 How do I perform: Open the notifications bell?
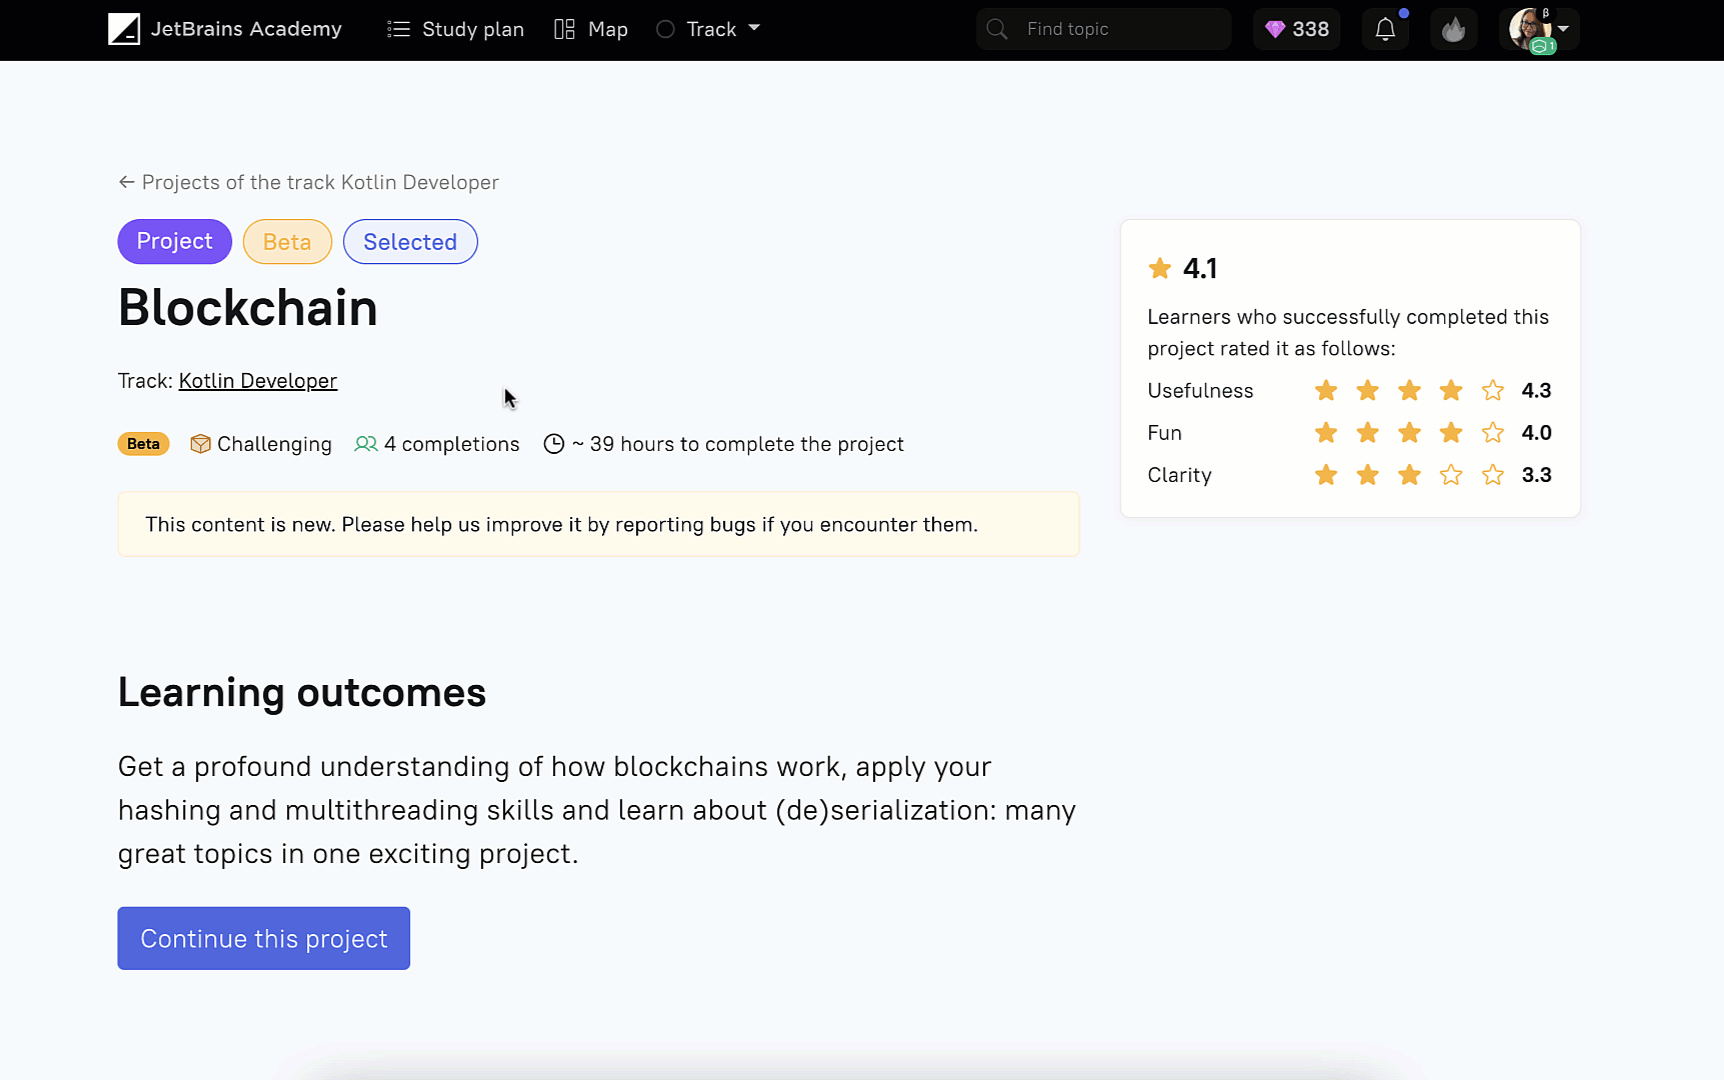(1385, 29)
